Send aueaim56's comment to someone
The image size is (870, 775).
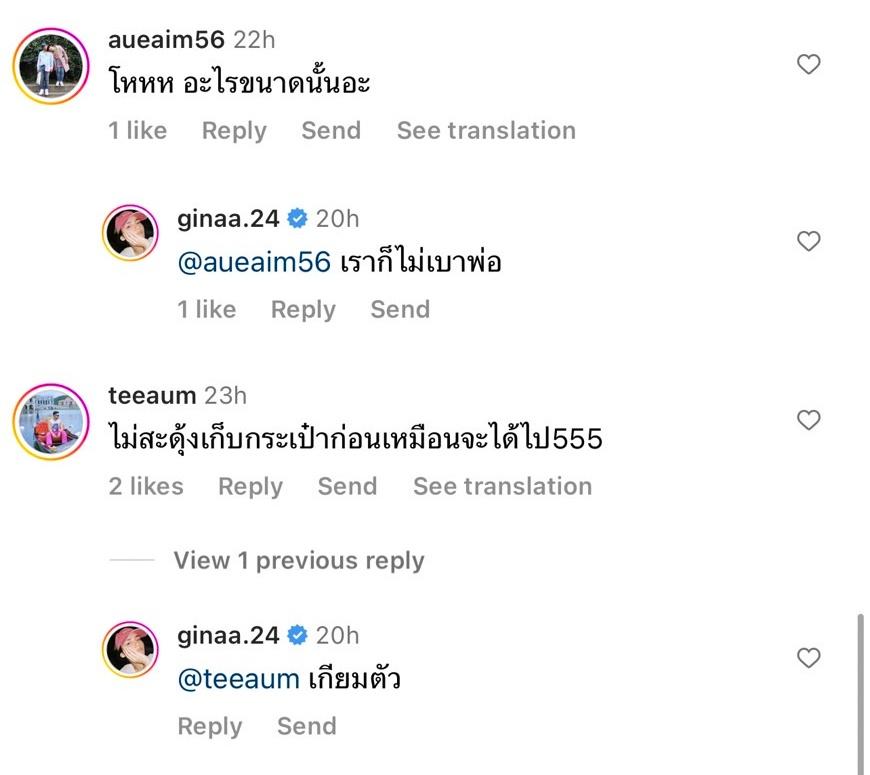pos(331,131)
